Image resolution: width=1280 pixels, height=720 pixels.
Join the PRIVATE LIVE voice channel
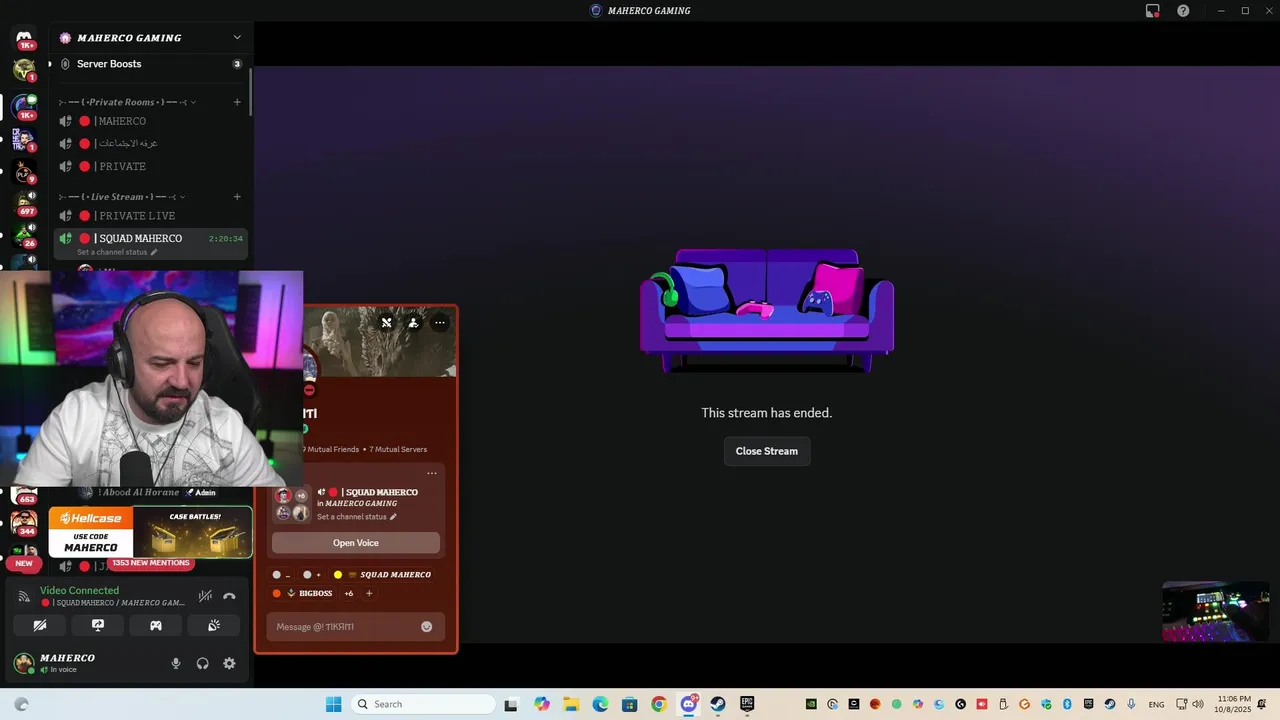click(150, 216)
